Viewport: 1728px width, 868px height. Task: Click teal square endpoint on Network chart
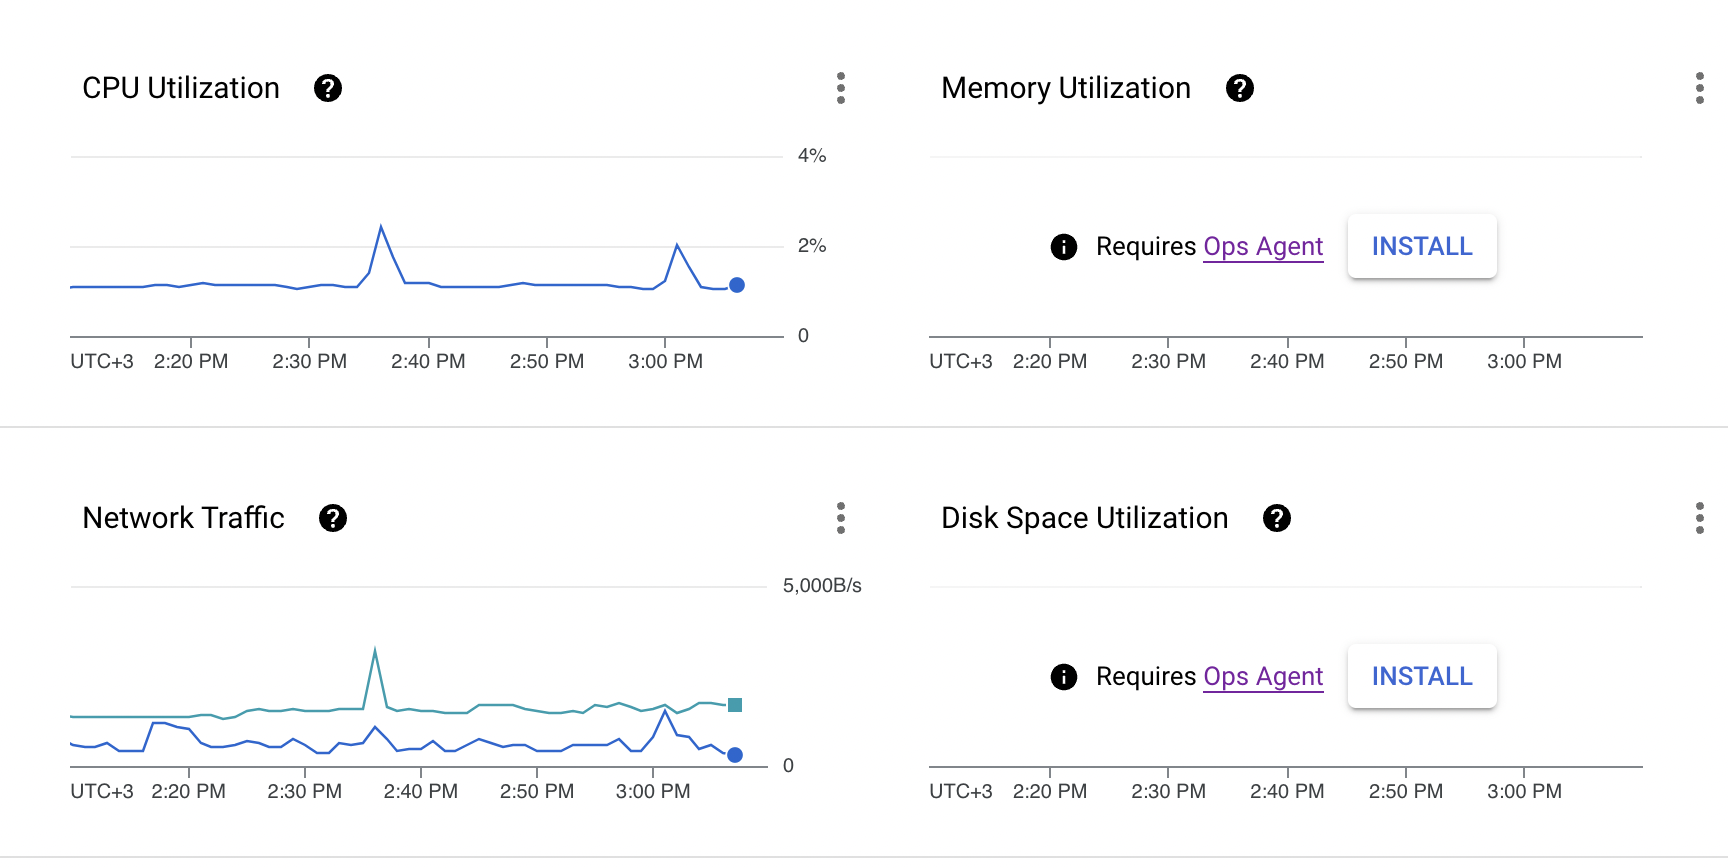735,705
